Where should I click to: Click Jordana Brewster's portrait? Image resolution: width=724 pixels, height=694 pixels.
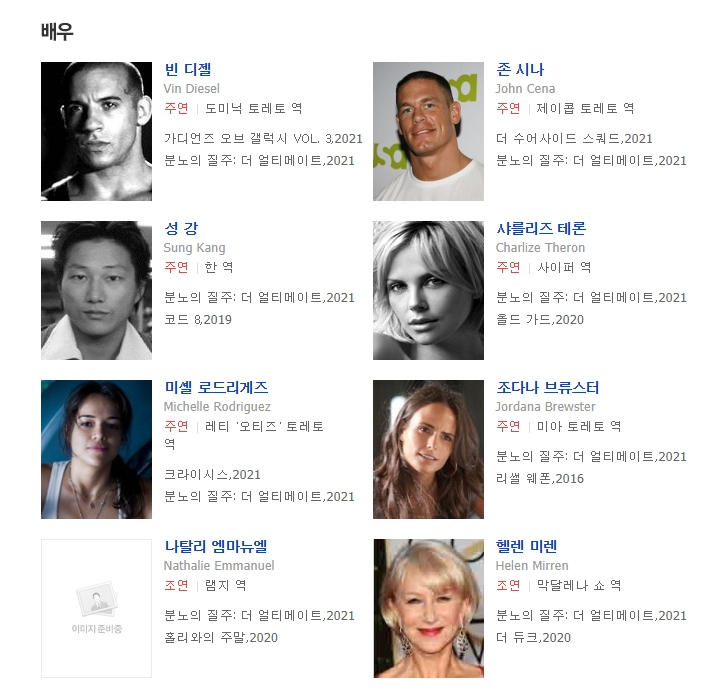pyautogui.click(x=428, y=449)
